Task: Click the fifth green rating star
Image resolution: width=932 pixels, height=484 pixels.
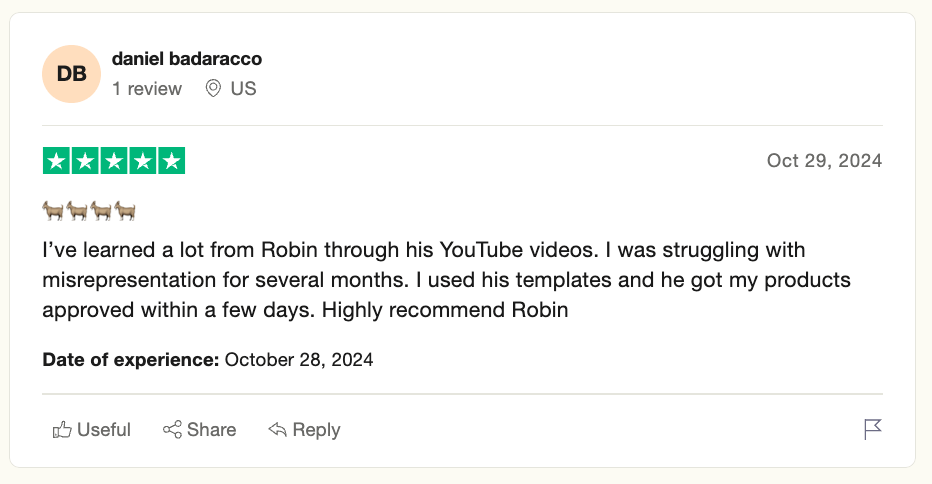Action: point(172,161)
